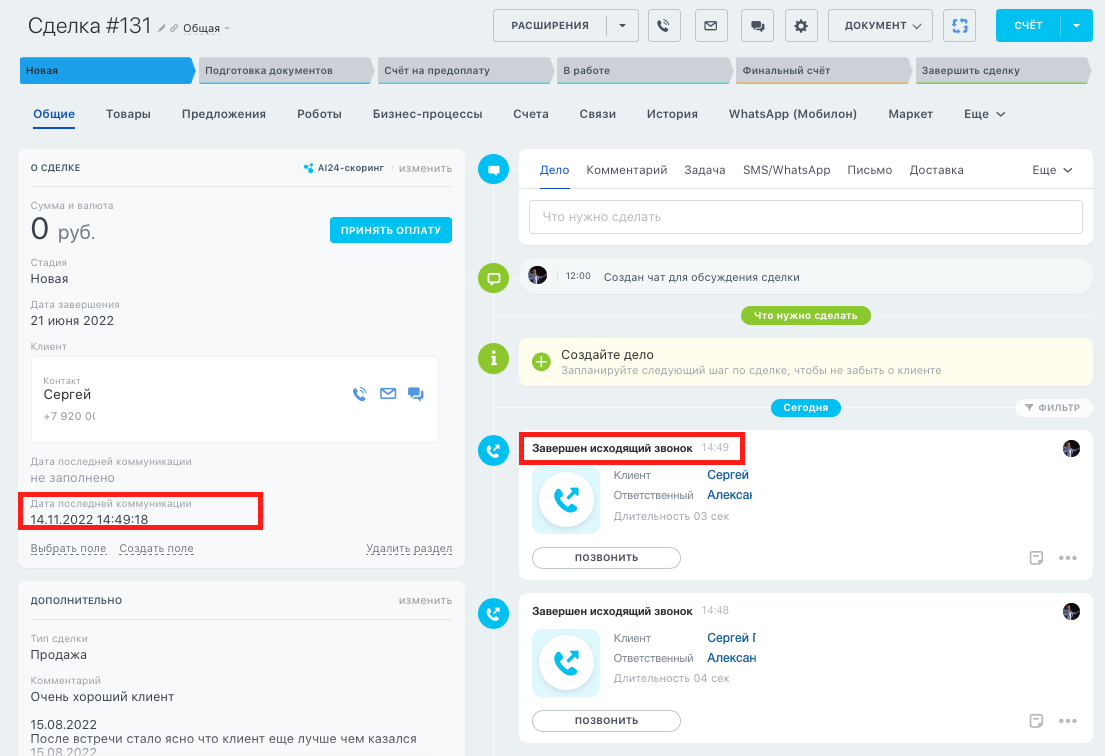Open the РАСШИРЕНИЯ dropdown arrow
This screenshot has height=756, width=1105.
point(622,26)
